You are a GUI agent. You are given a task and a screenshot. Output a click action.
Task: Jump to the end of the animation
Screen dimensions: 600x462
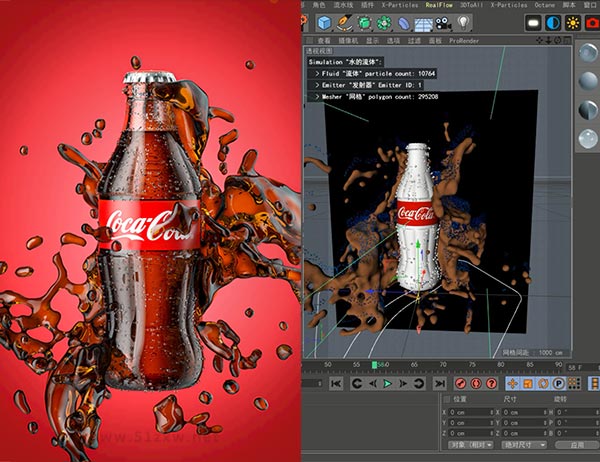coord(440,383)
